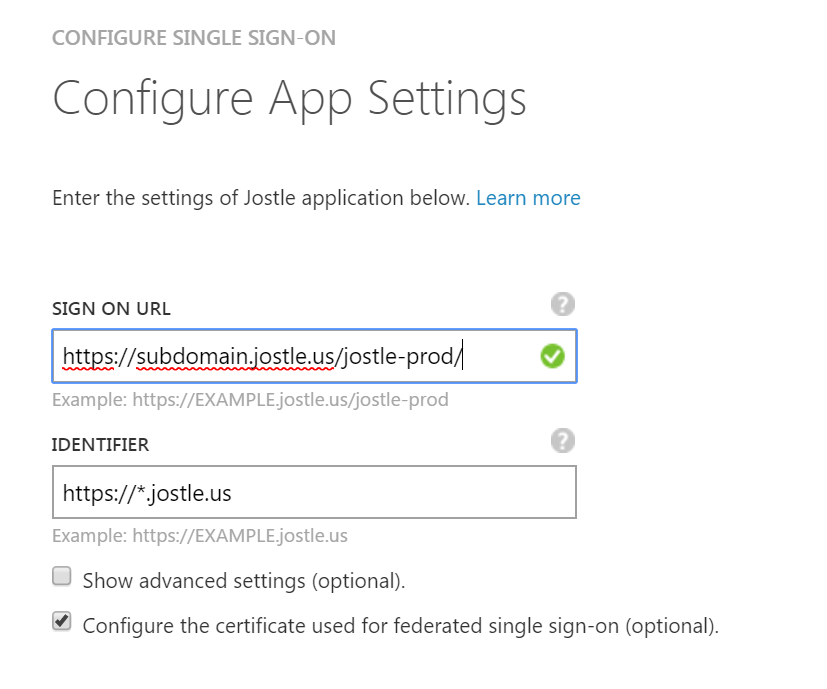The image size is (827, 689).
Task: Click the jostle-prod example text under Sign On URL
Action: pos(250,400)
